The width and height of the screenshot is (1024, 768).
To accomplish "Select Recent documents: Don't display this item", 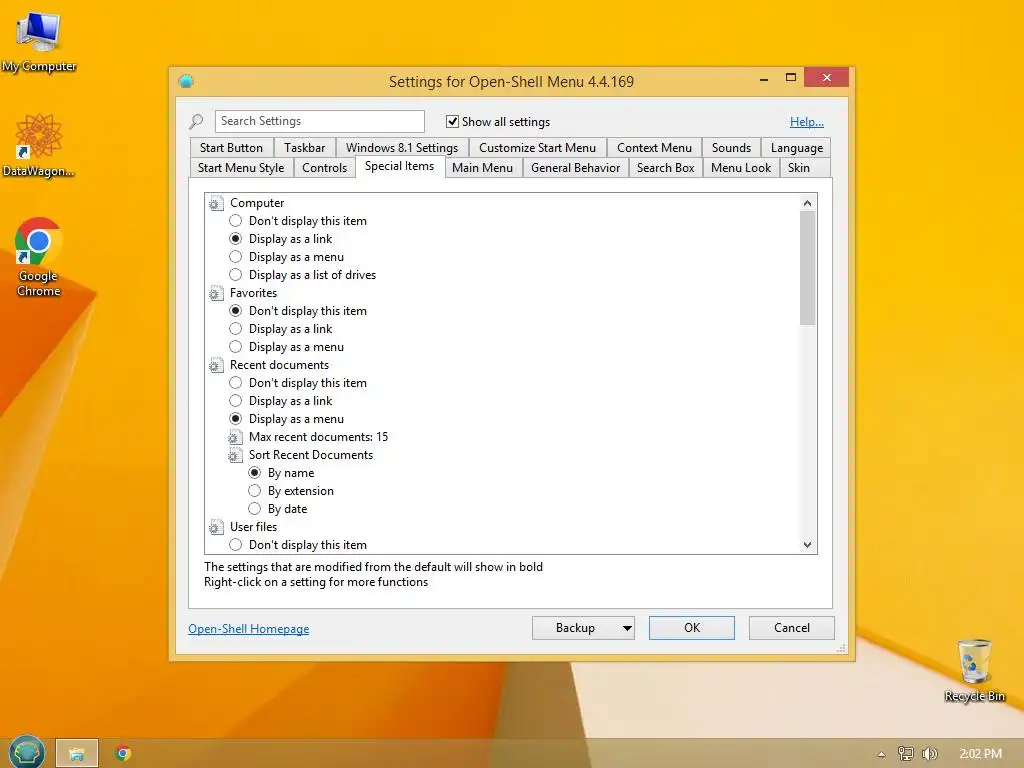I will (x=236, y=383).
